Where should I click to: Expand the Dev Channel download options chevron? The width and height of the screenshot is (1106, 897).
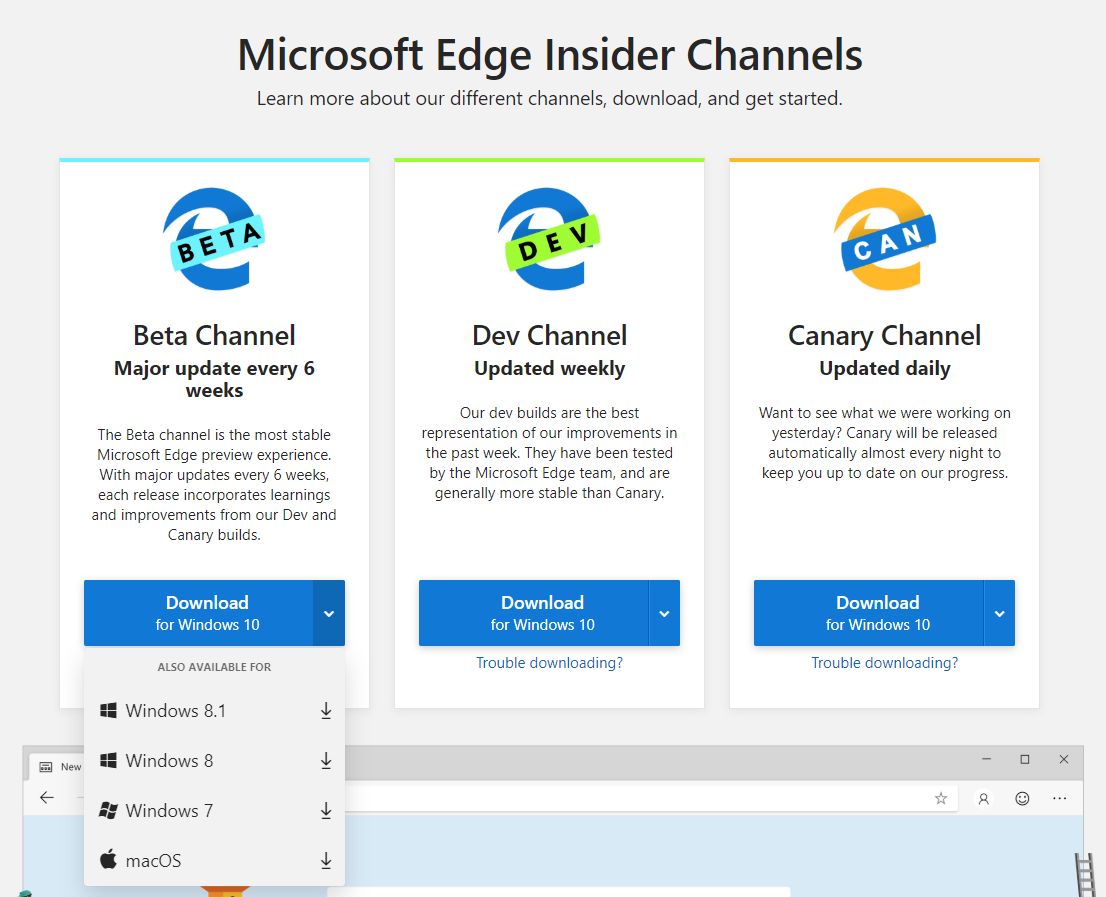coord(664,614)
